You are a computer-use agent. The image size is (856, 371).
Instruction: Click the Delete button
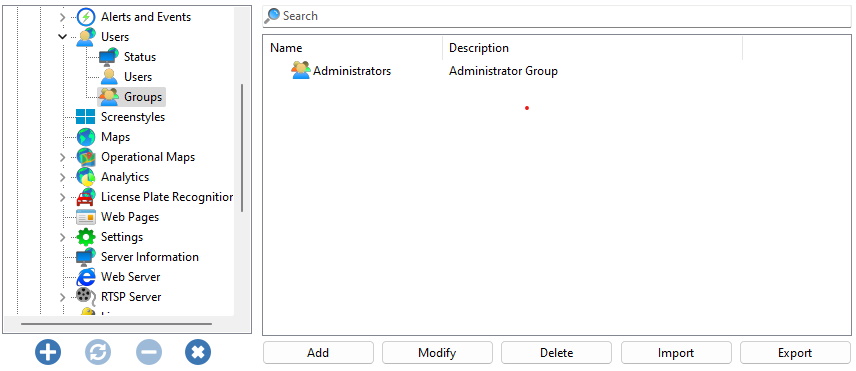click(556, 353)
